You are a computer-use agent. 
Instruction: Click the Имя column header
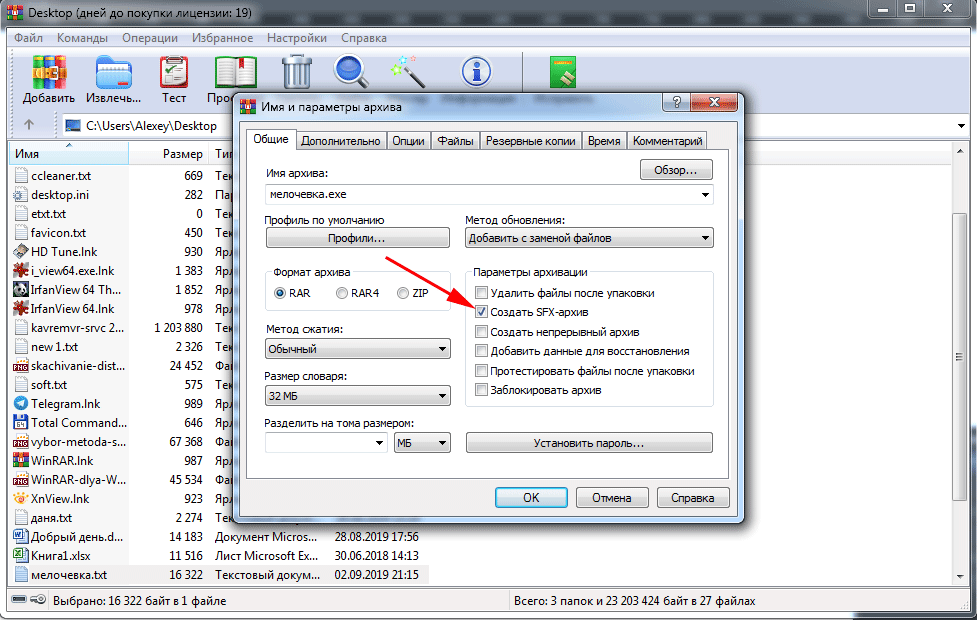[x=69, y=153]
